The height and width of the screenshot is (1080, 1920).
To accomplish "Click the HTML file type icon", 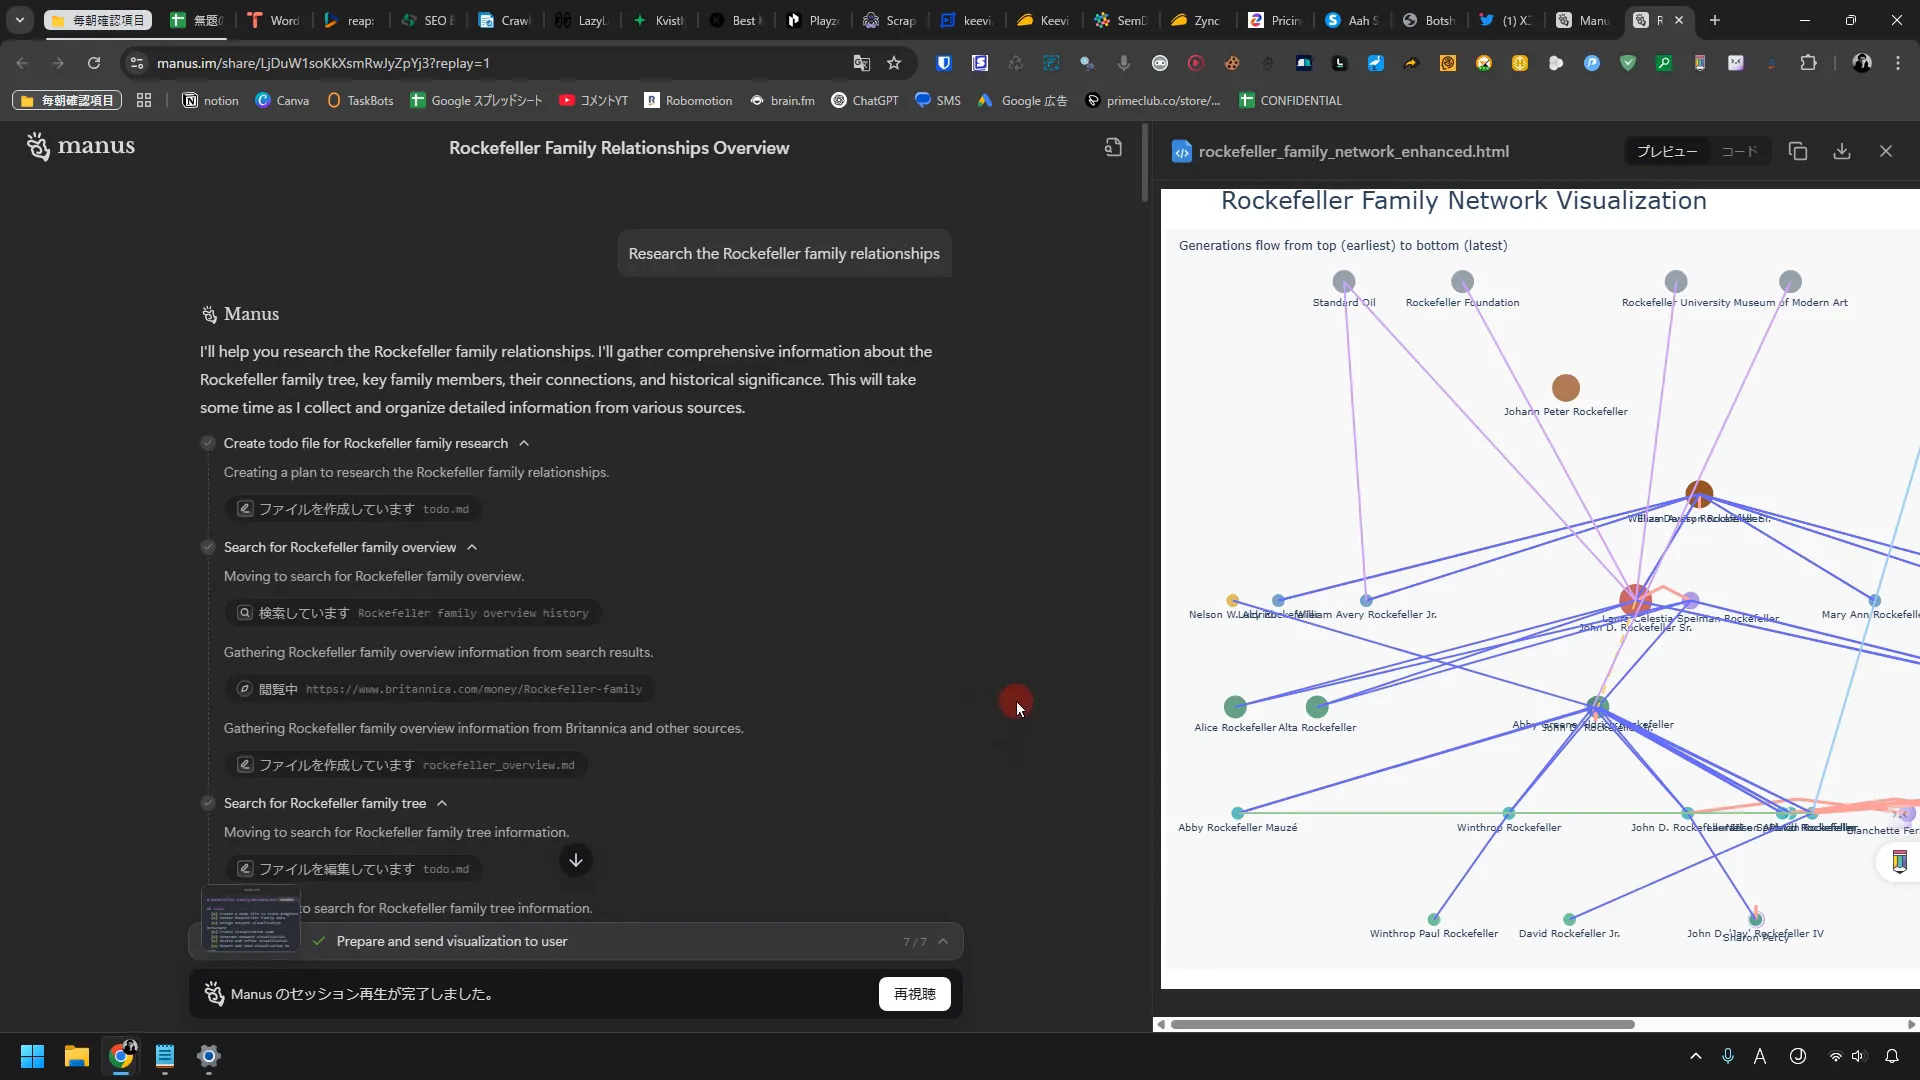I will (x=1182, y=152).
